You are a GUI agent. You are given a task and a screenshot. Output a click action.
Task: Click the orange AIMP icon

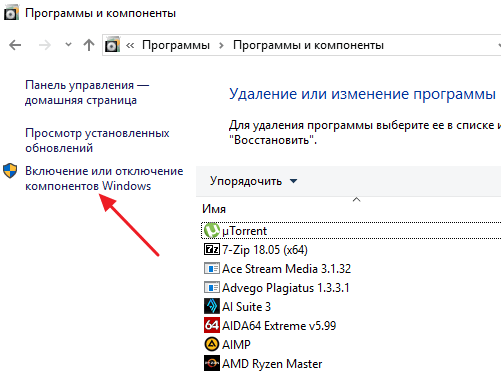(212, 344)
